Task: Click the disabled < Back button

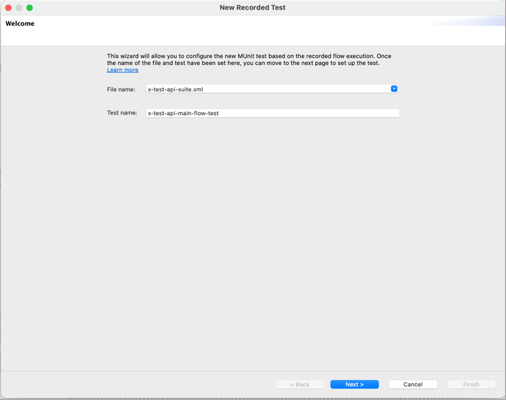Action: click(300, 384)
